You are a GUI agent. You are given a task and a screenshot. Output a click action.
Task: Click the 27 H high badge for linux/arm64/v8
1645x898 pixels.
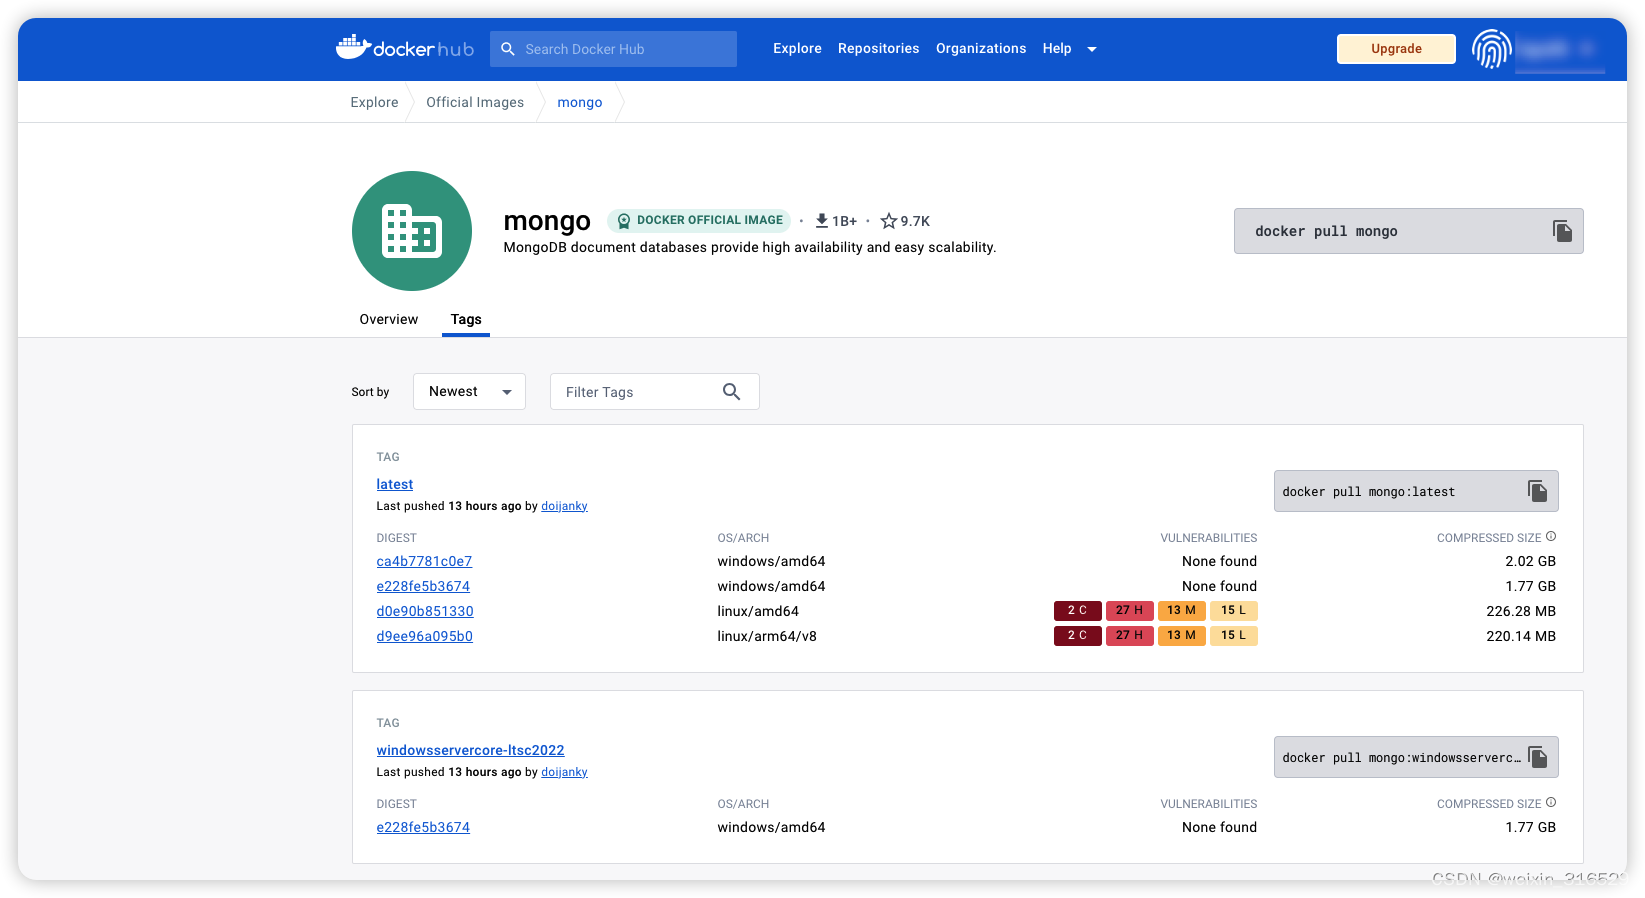click(x=1129, y=635)
